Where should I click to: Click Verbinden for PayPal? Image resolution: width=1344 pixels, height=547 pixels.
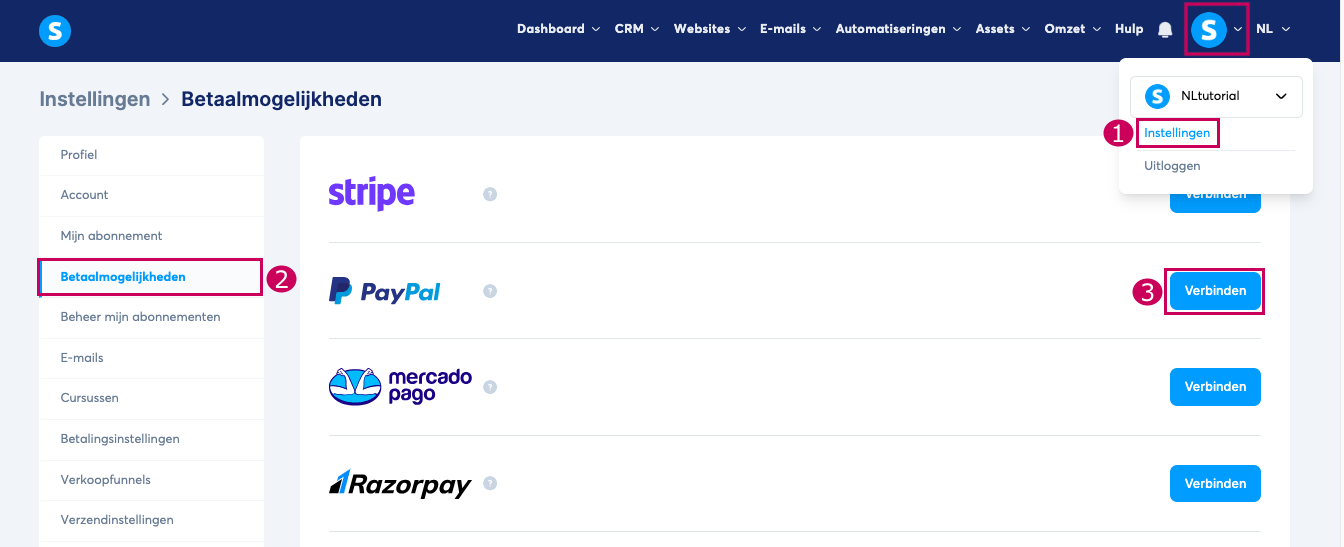1215,291
